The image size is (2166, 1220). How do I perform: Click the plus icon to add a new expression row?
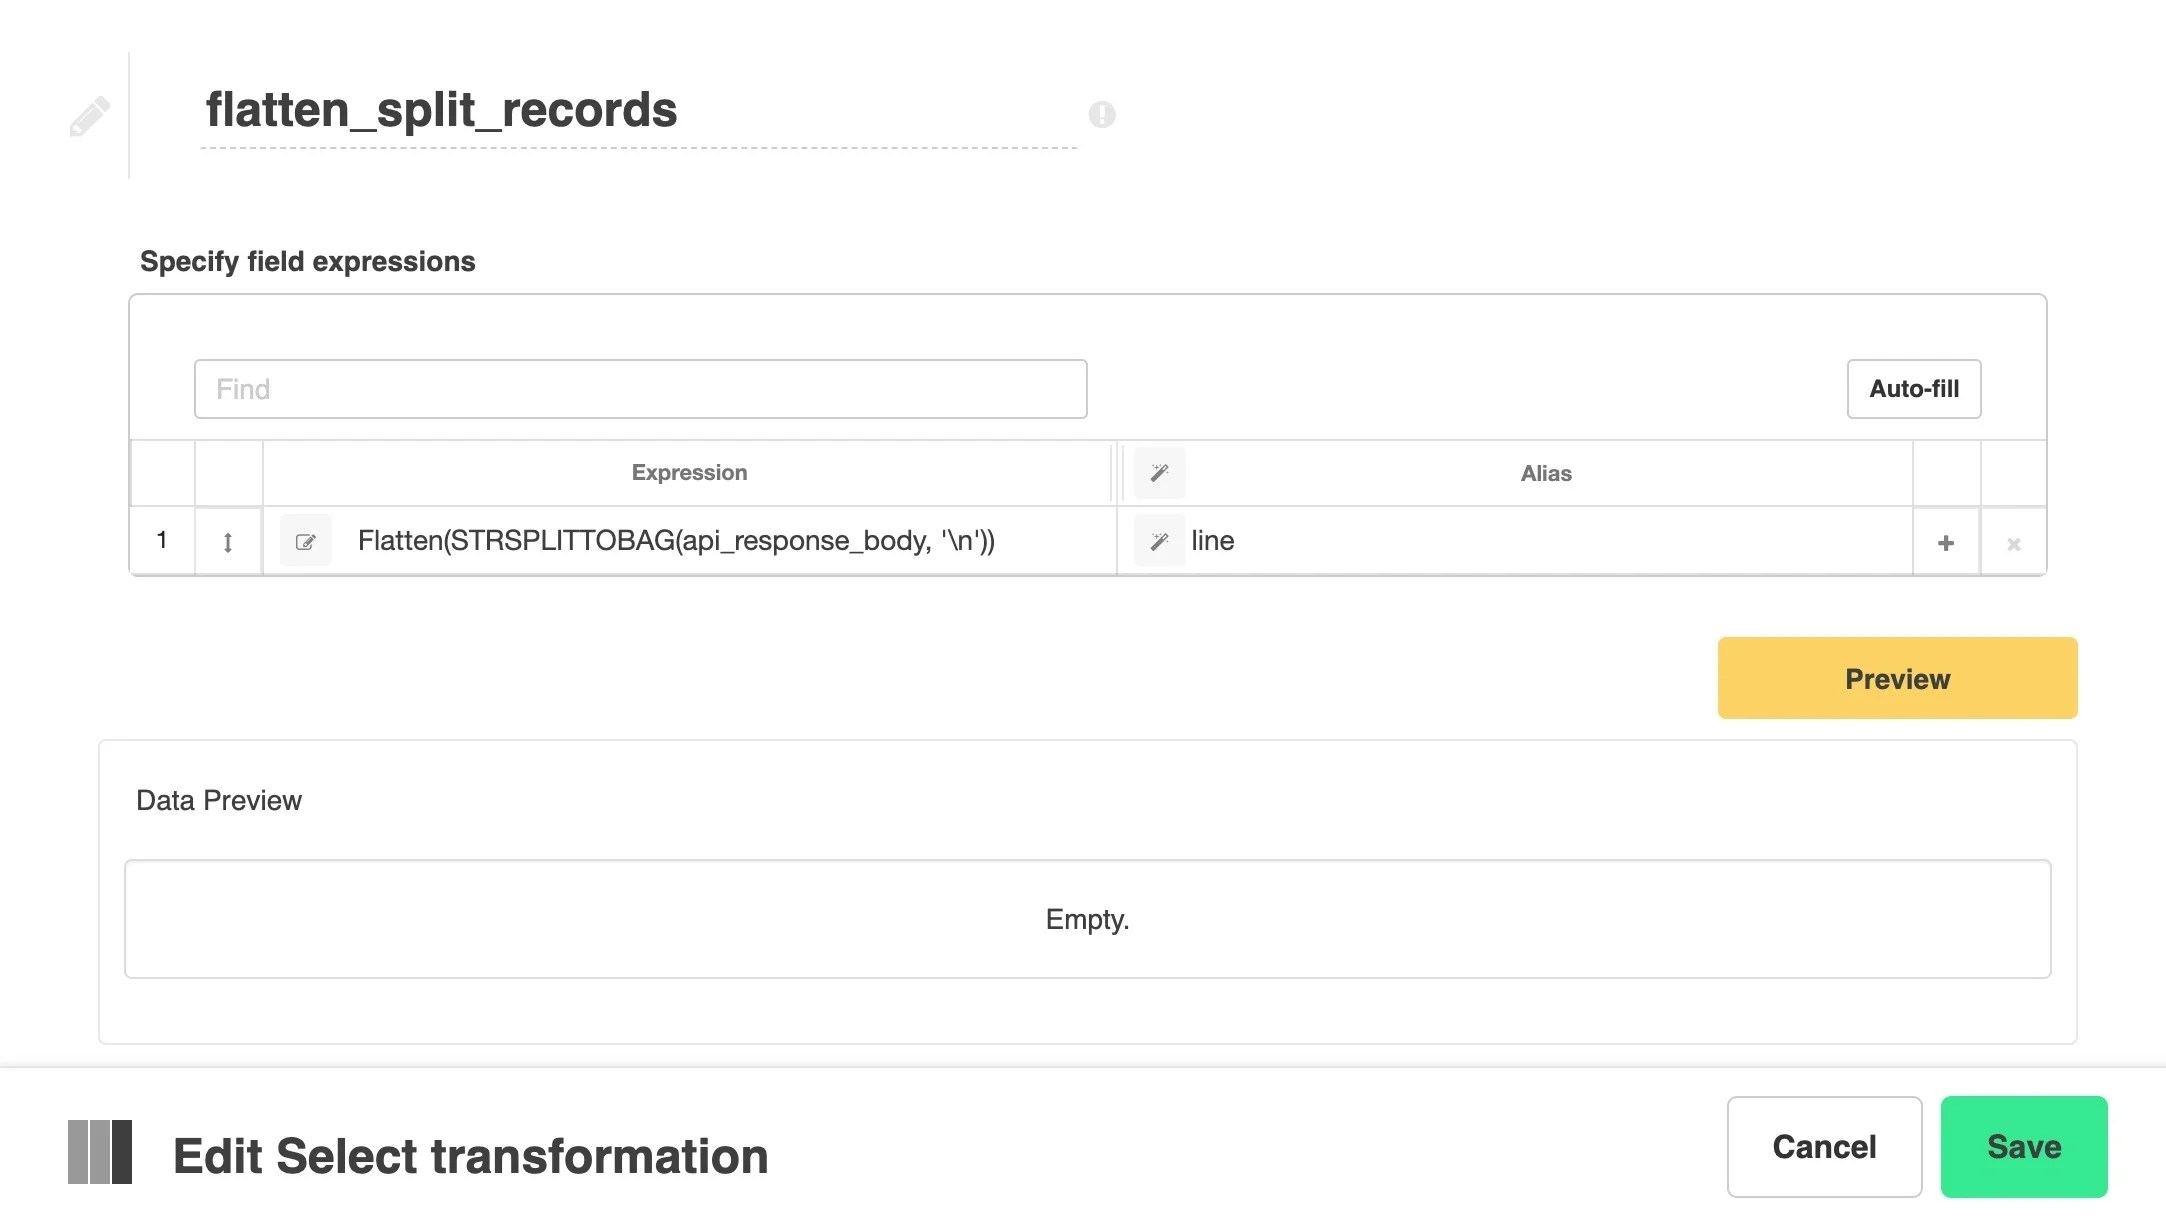pyautogui.click(x=1945, y=541)
